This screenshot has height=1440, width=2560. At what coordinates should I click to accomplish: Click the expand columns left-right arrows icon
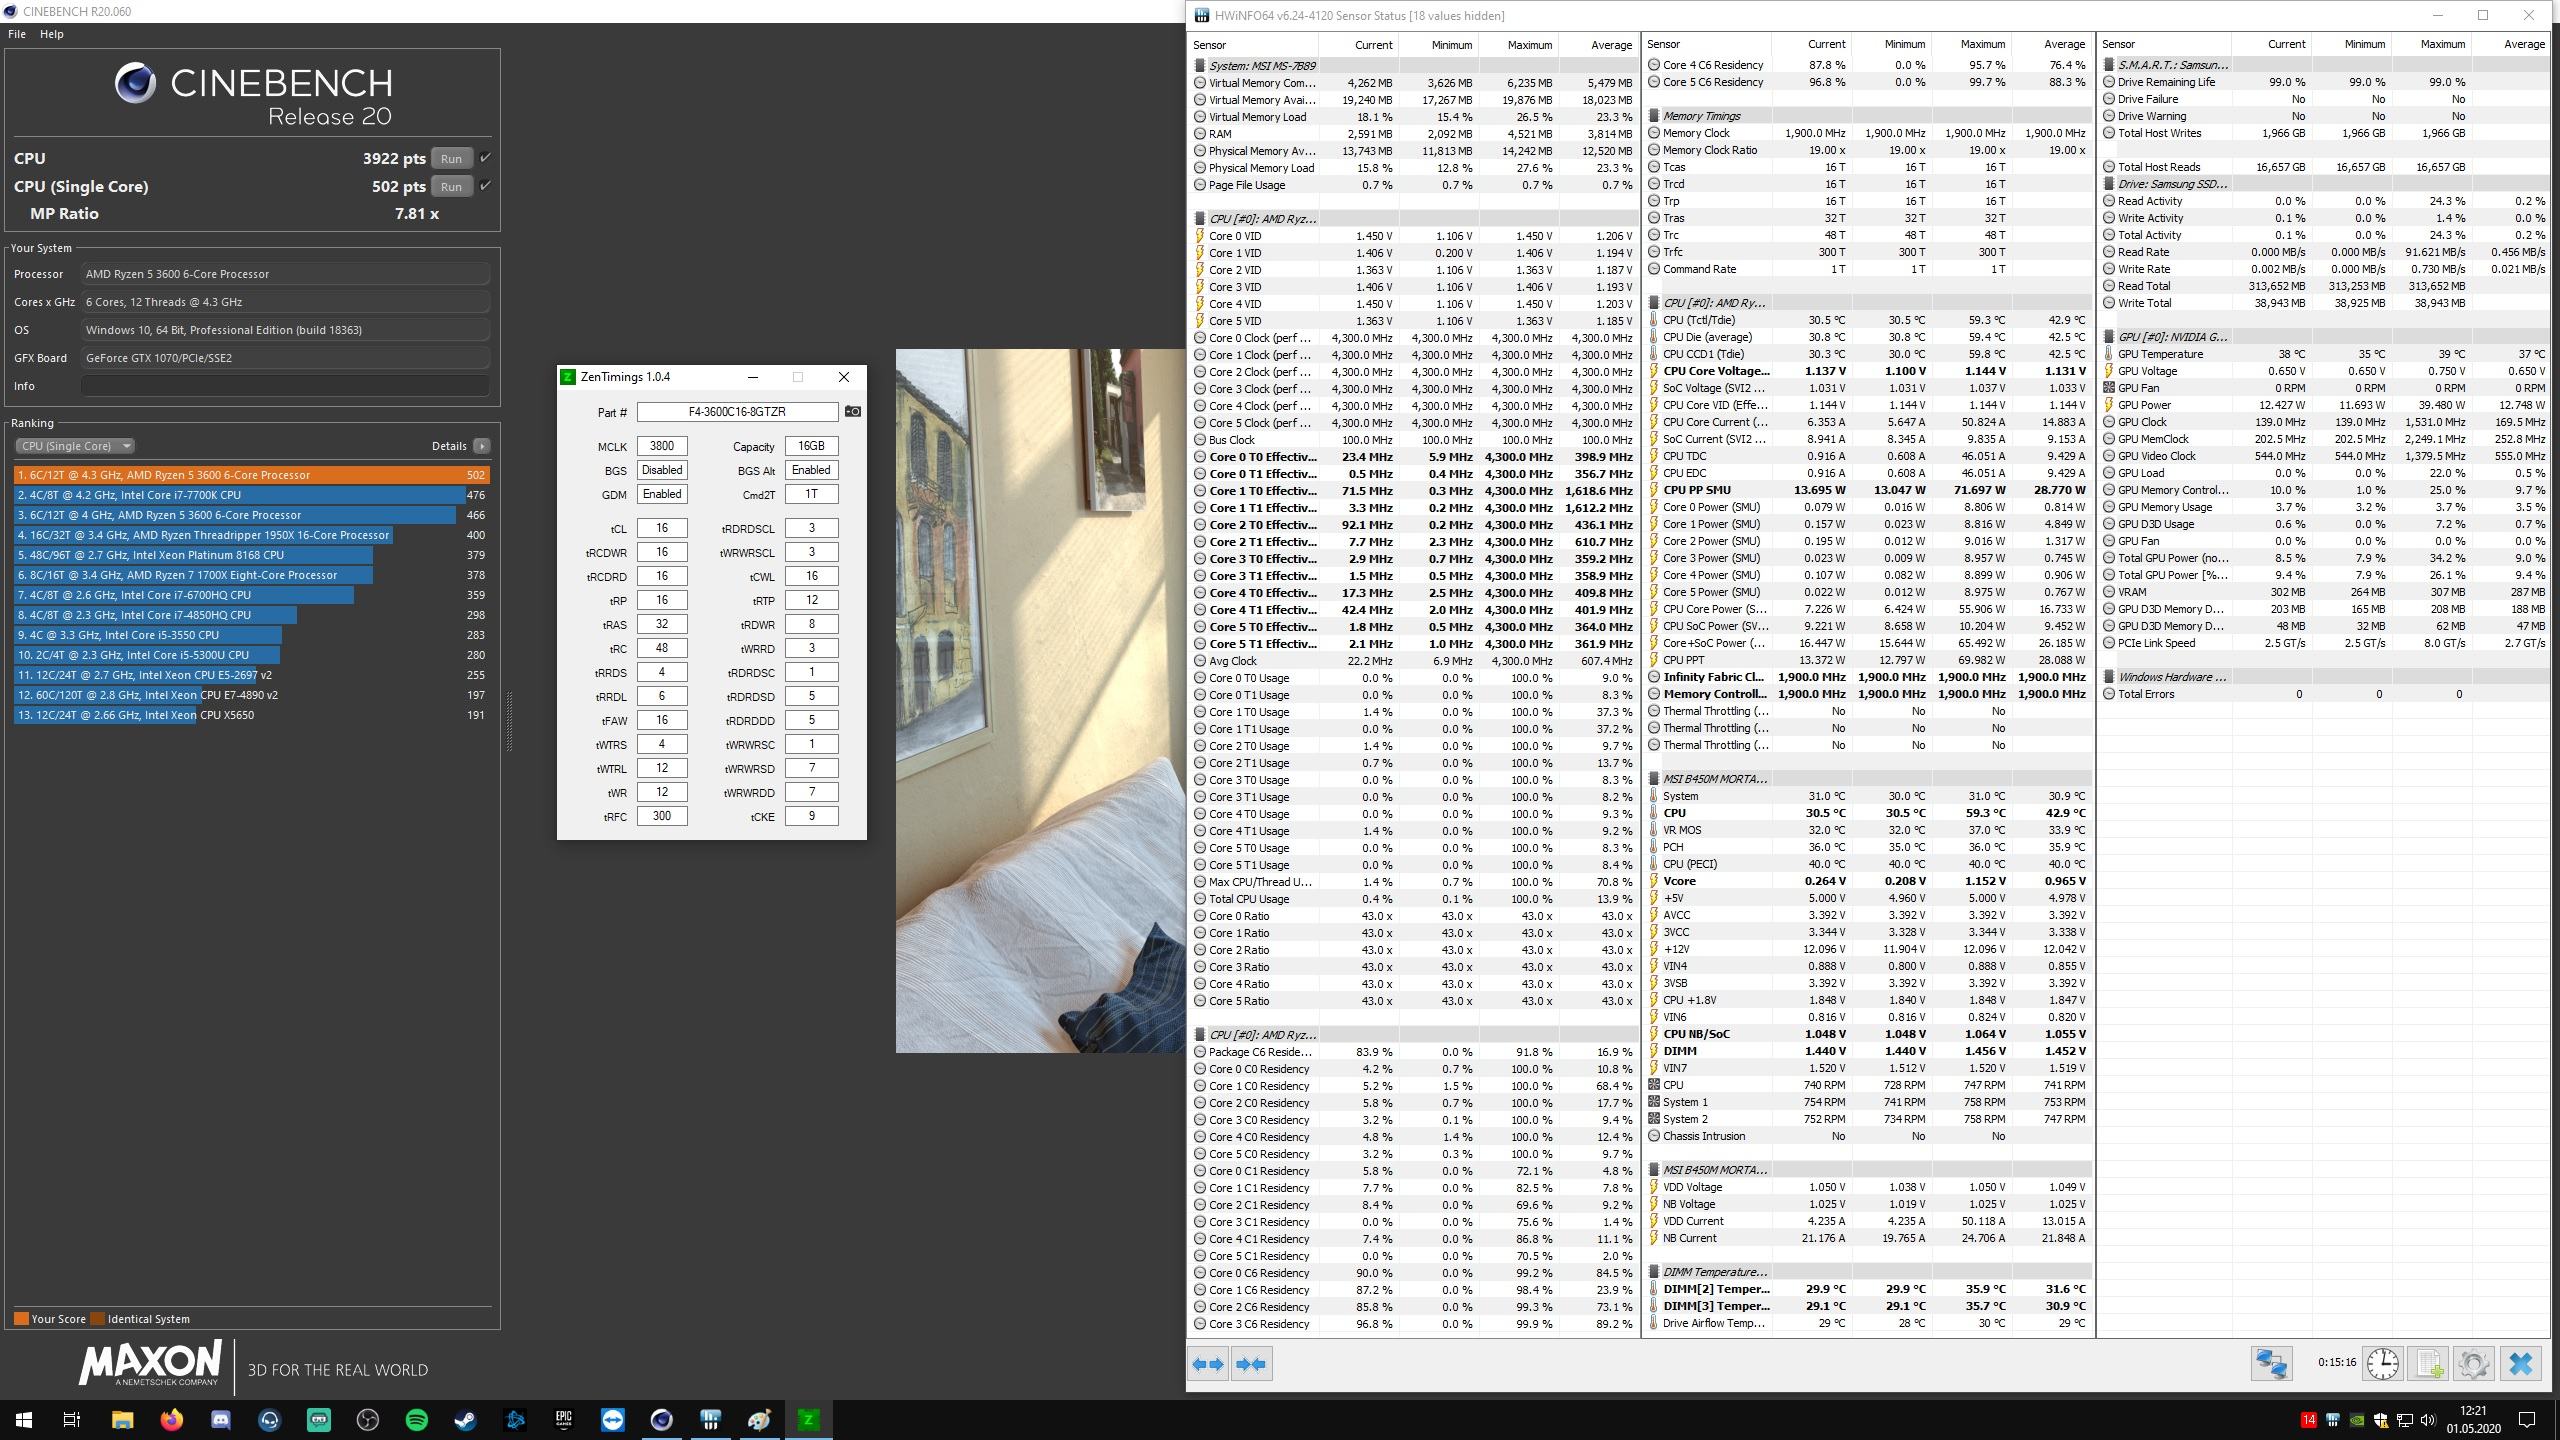coord(1208,1364)
